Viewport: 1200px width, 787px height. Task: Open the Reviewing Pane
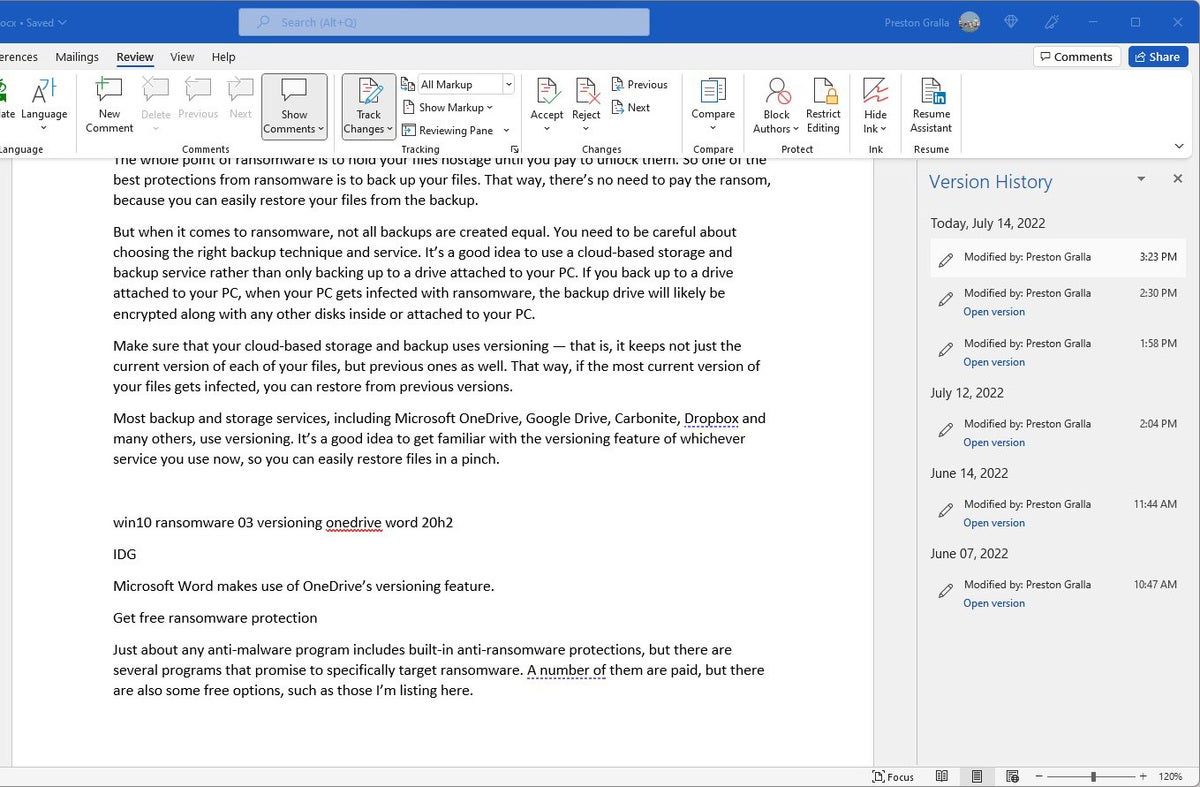[x=448, y=130]
